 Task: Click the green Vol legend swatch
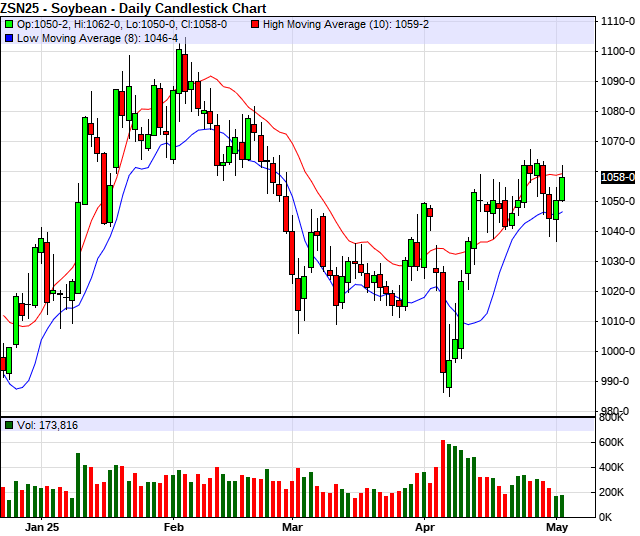coord(9,425)
